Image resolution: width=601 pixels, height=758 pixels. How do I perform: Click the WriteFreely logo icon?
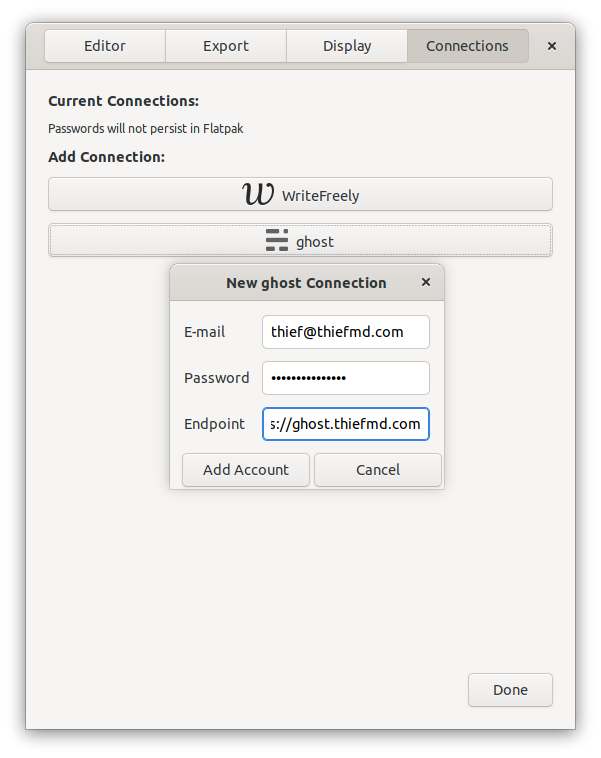coord(258,194)
